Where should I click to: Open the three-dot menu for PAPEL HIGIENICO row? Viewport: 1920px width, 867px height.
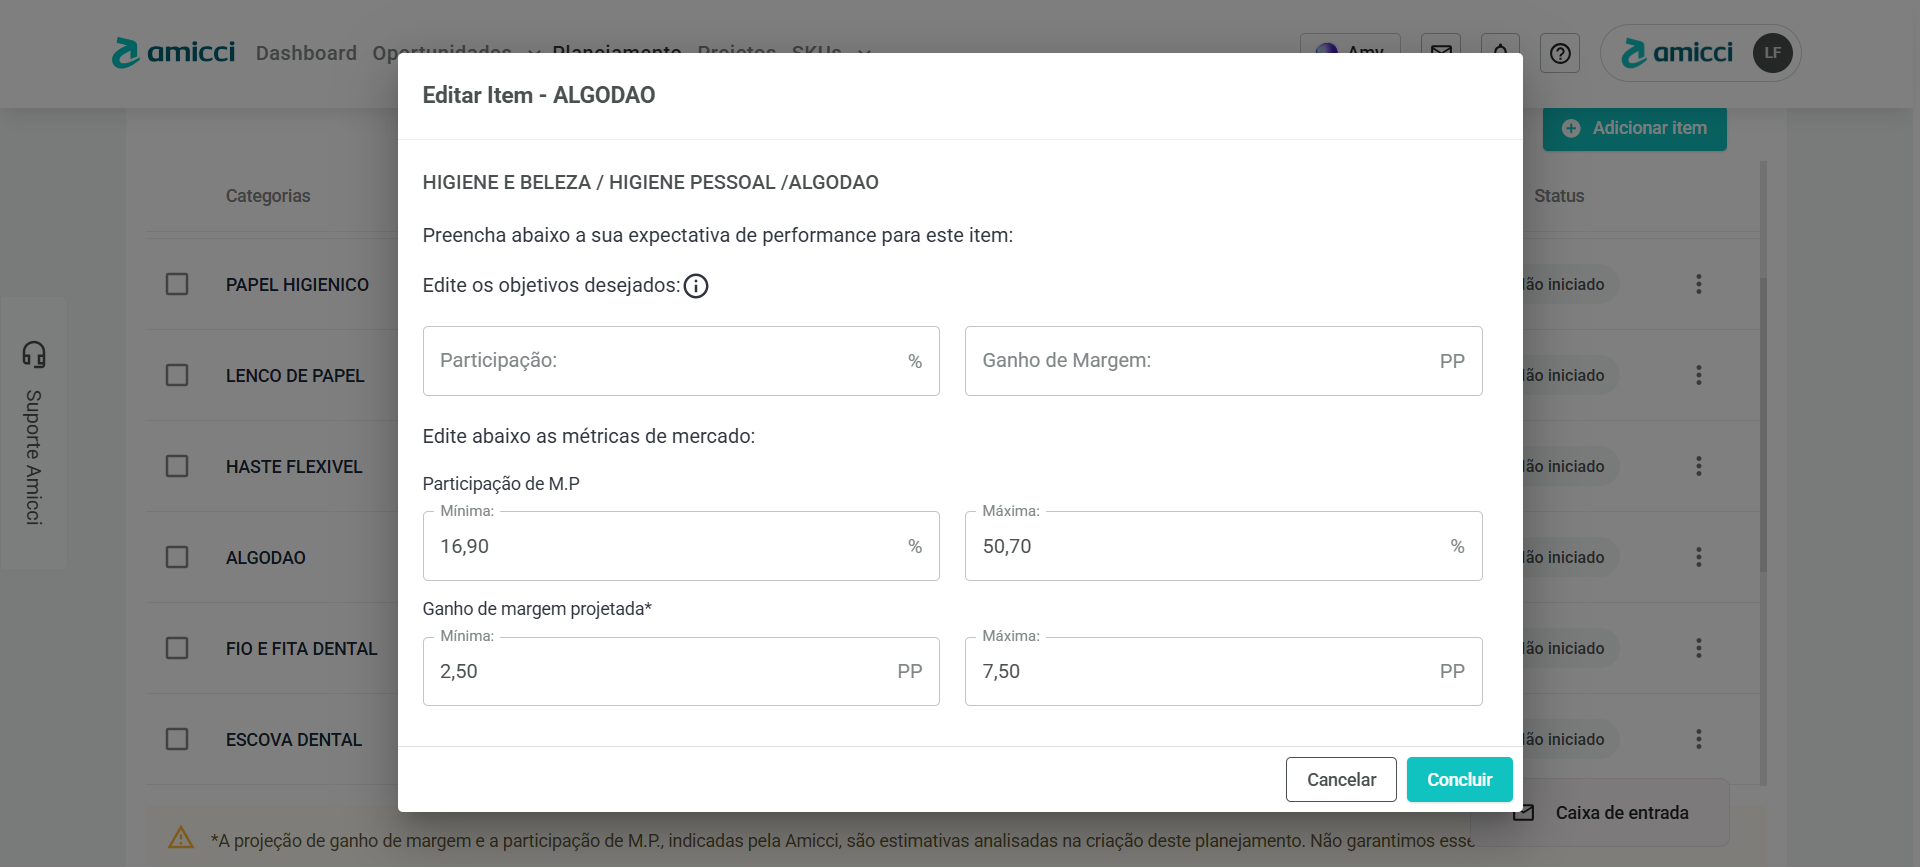[1698, 284]
